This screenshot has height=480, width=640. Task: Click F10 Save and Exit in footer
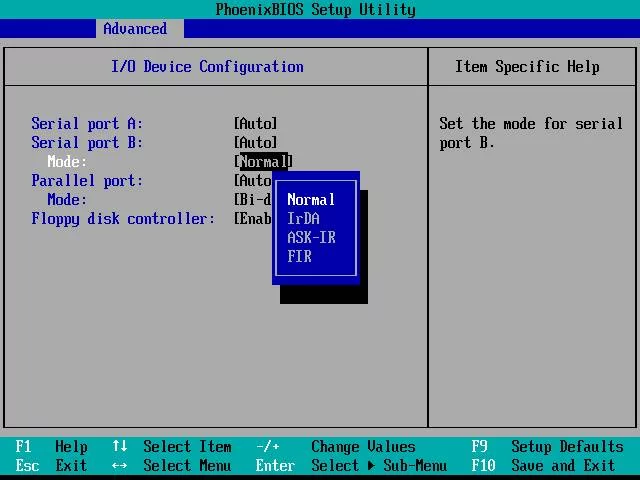pos(544,465)
